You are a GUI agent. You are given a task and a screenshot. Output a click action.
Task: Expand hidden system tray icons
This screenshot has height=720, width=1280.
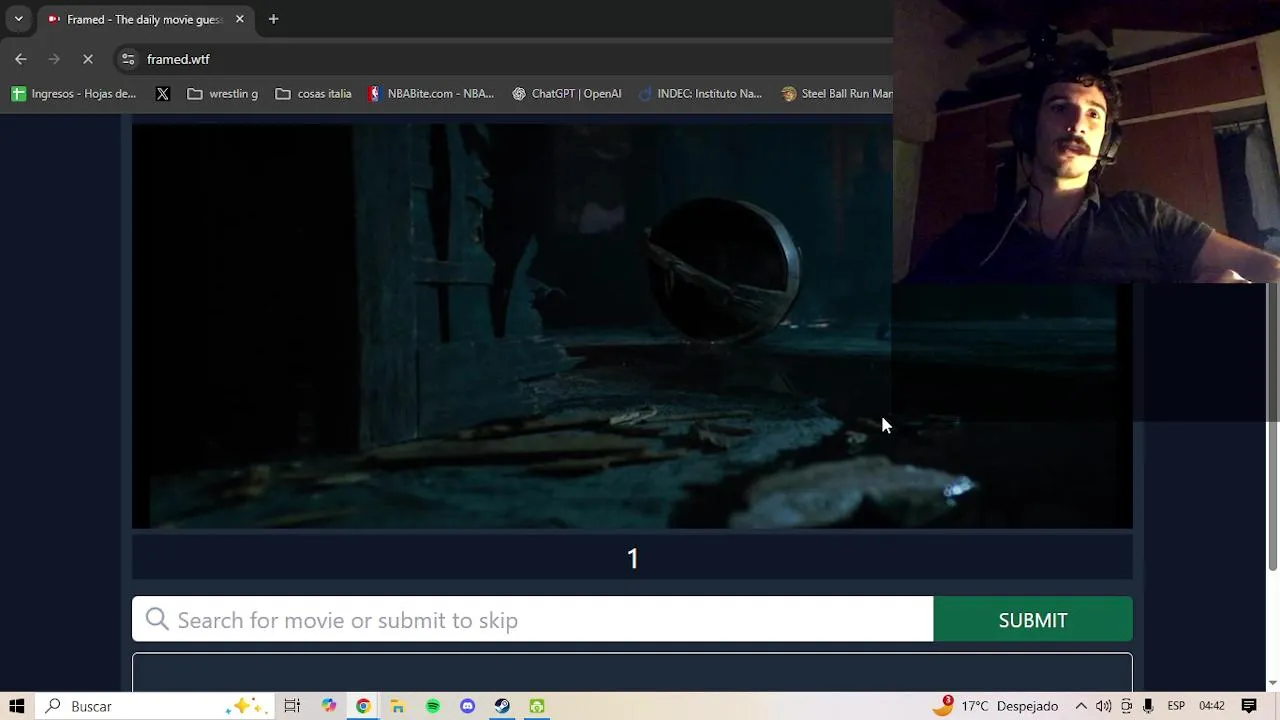(1081, 706)
